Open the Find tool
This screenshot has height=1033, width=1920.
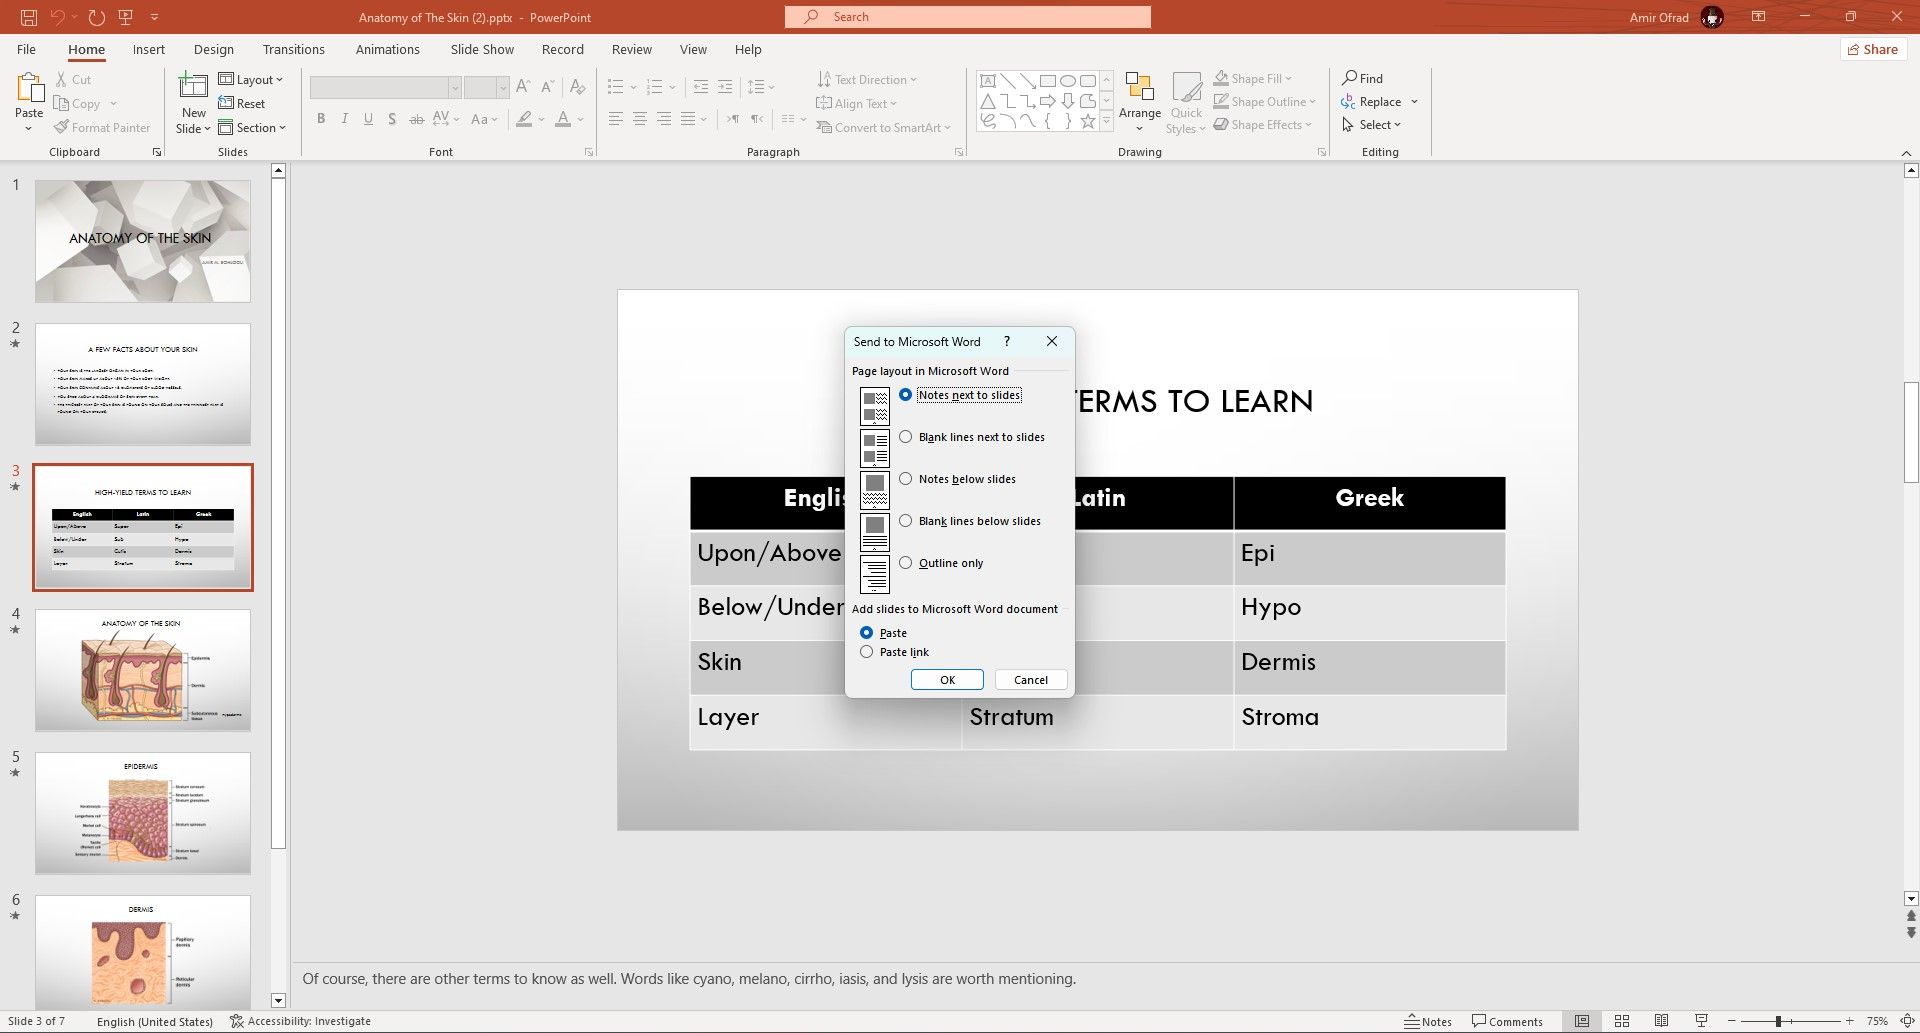pos(1363,78)
